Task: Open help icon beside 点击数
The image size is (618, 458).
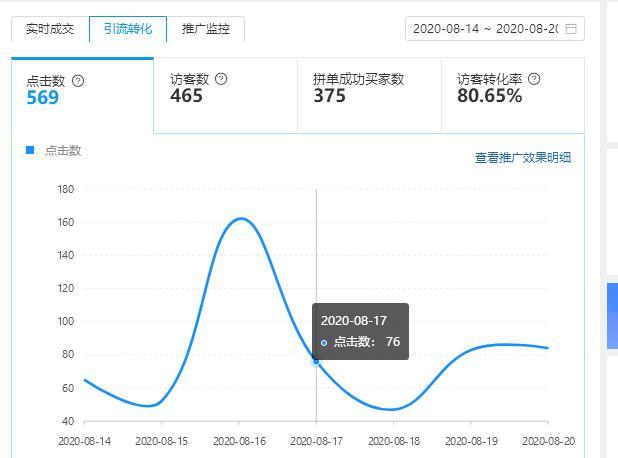Action: [x=78, y=81]
